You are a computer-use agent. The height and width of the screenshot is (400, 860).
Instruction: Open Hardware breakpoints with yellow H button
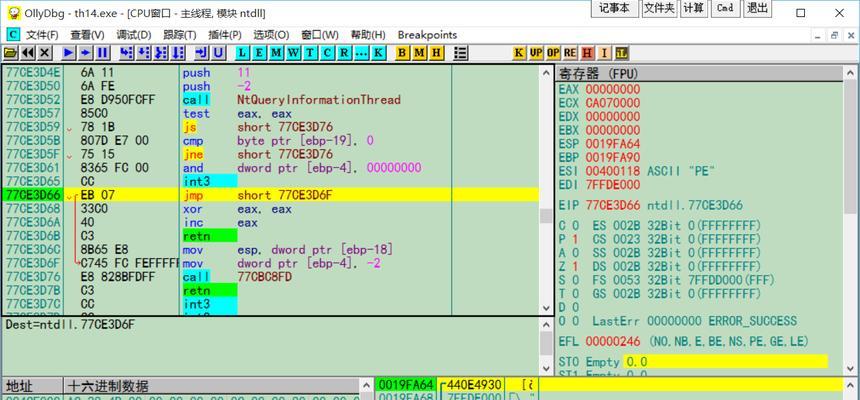(437, 53)
